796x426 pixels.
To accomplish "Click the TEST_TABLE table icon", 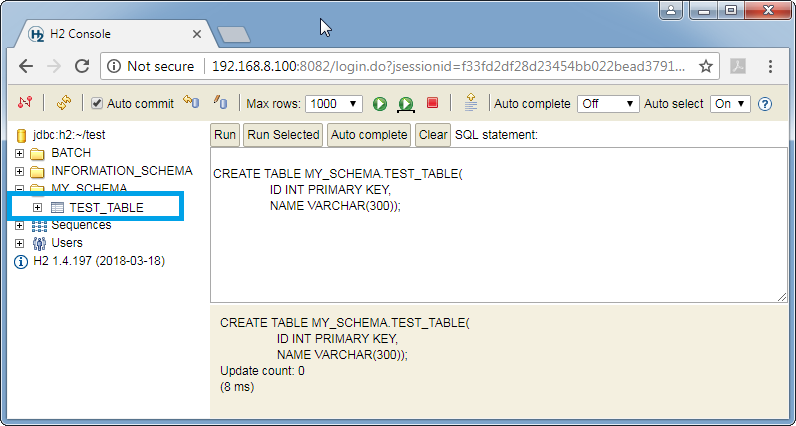I will point(57,207).
